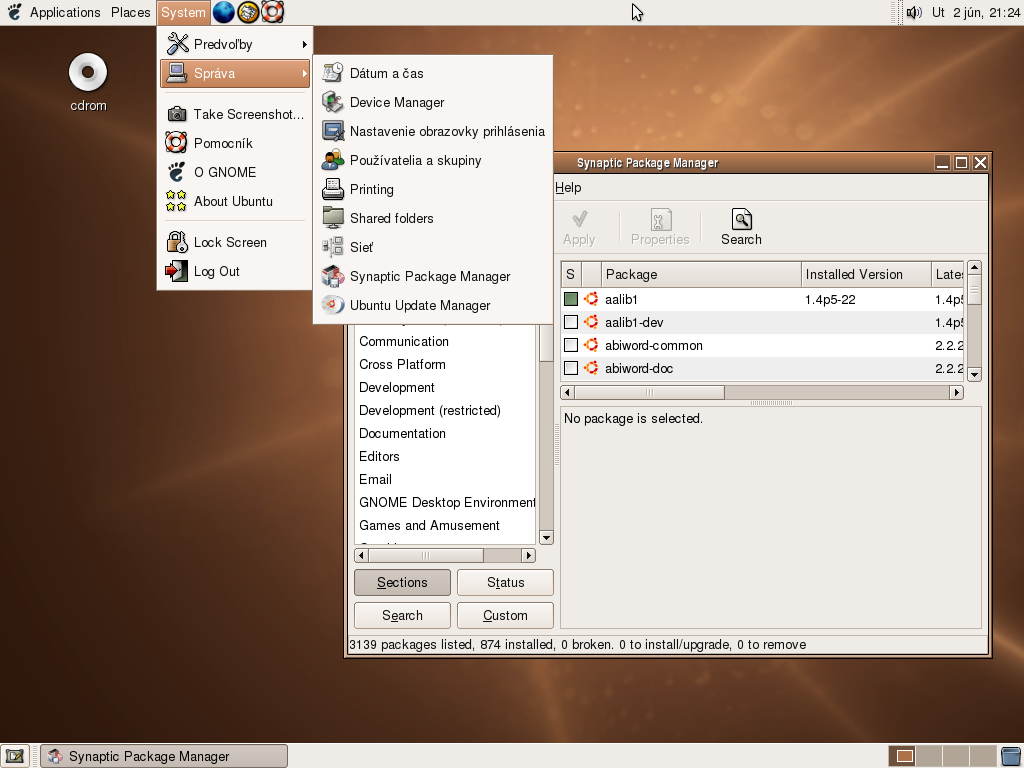Click the System menu in top panel
1024x768 pixels.
point(184,12)
